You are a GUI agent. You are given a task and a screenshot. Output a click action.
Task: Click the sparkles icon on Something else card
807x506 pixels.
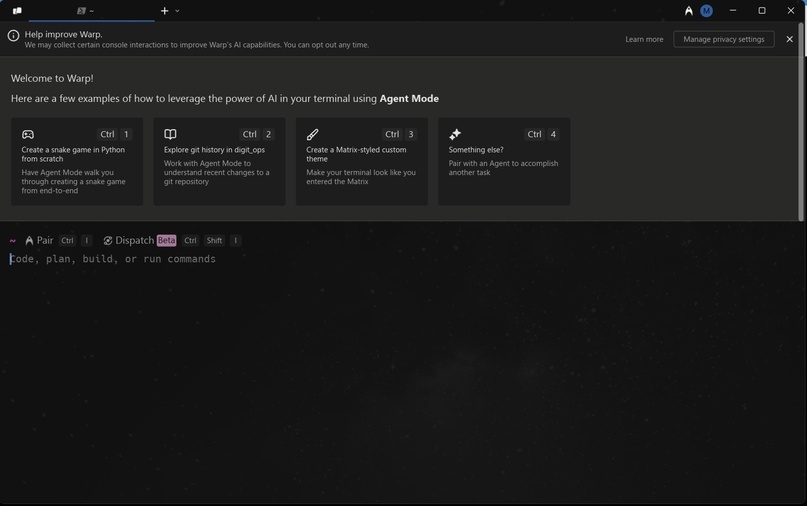[455, 134]
